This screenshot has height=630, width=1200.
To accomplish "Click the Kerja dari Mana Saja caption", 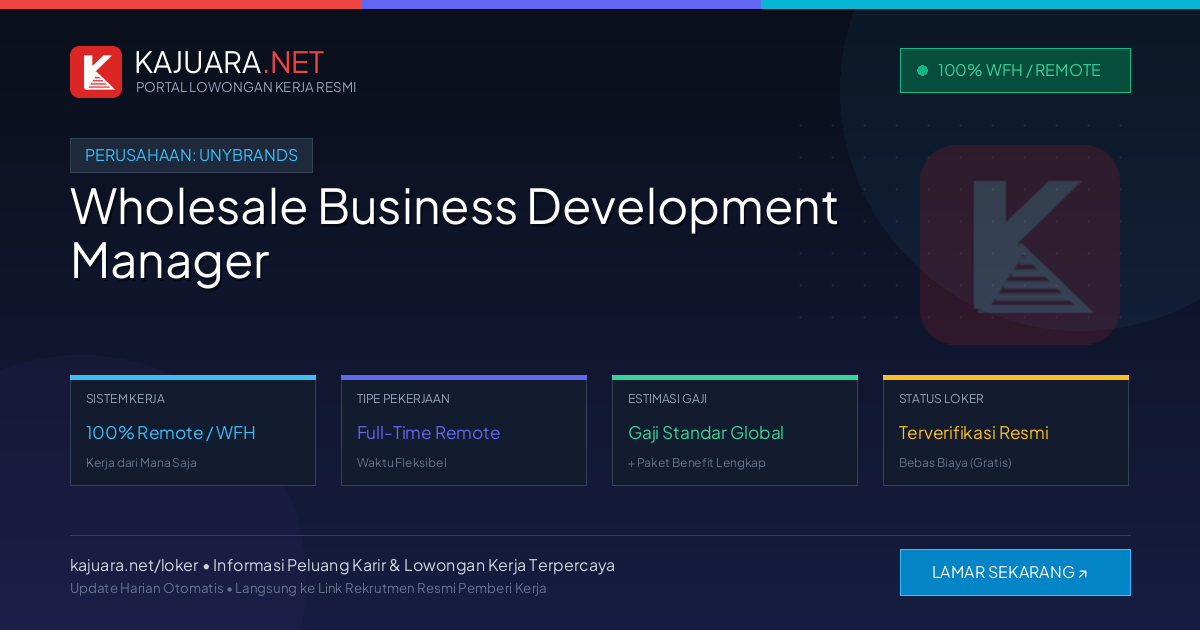I will click(141, 463).
